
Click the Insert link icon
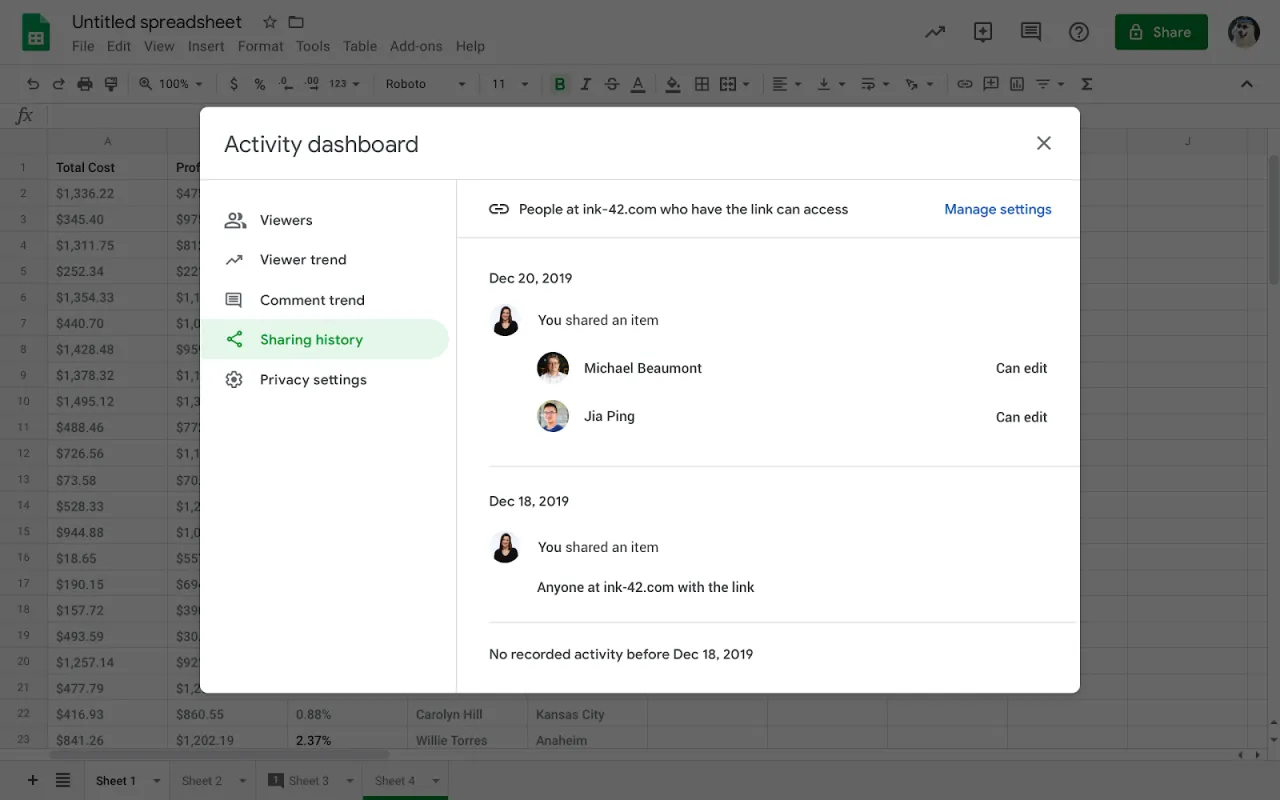[965, 84]
